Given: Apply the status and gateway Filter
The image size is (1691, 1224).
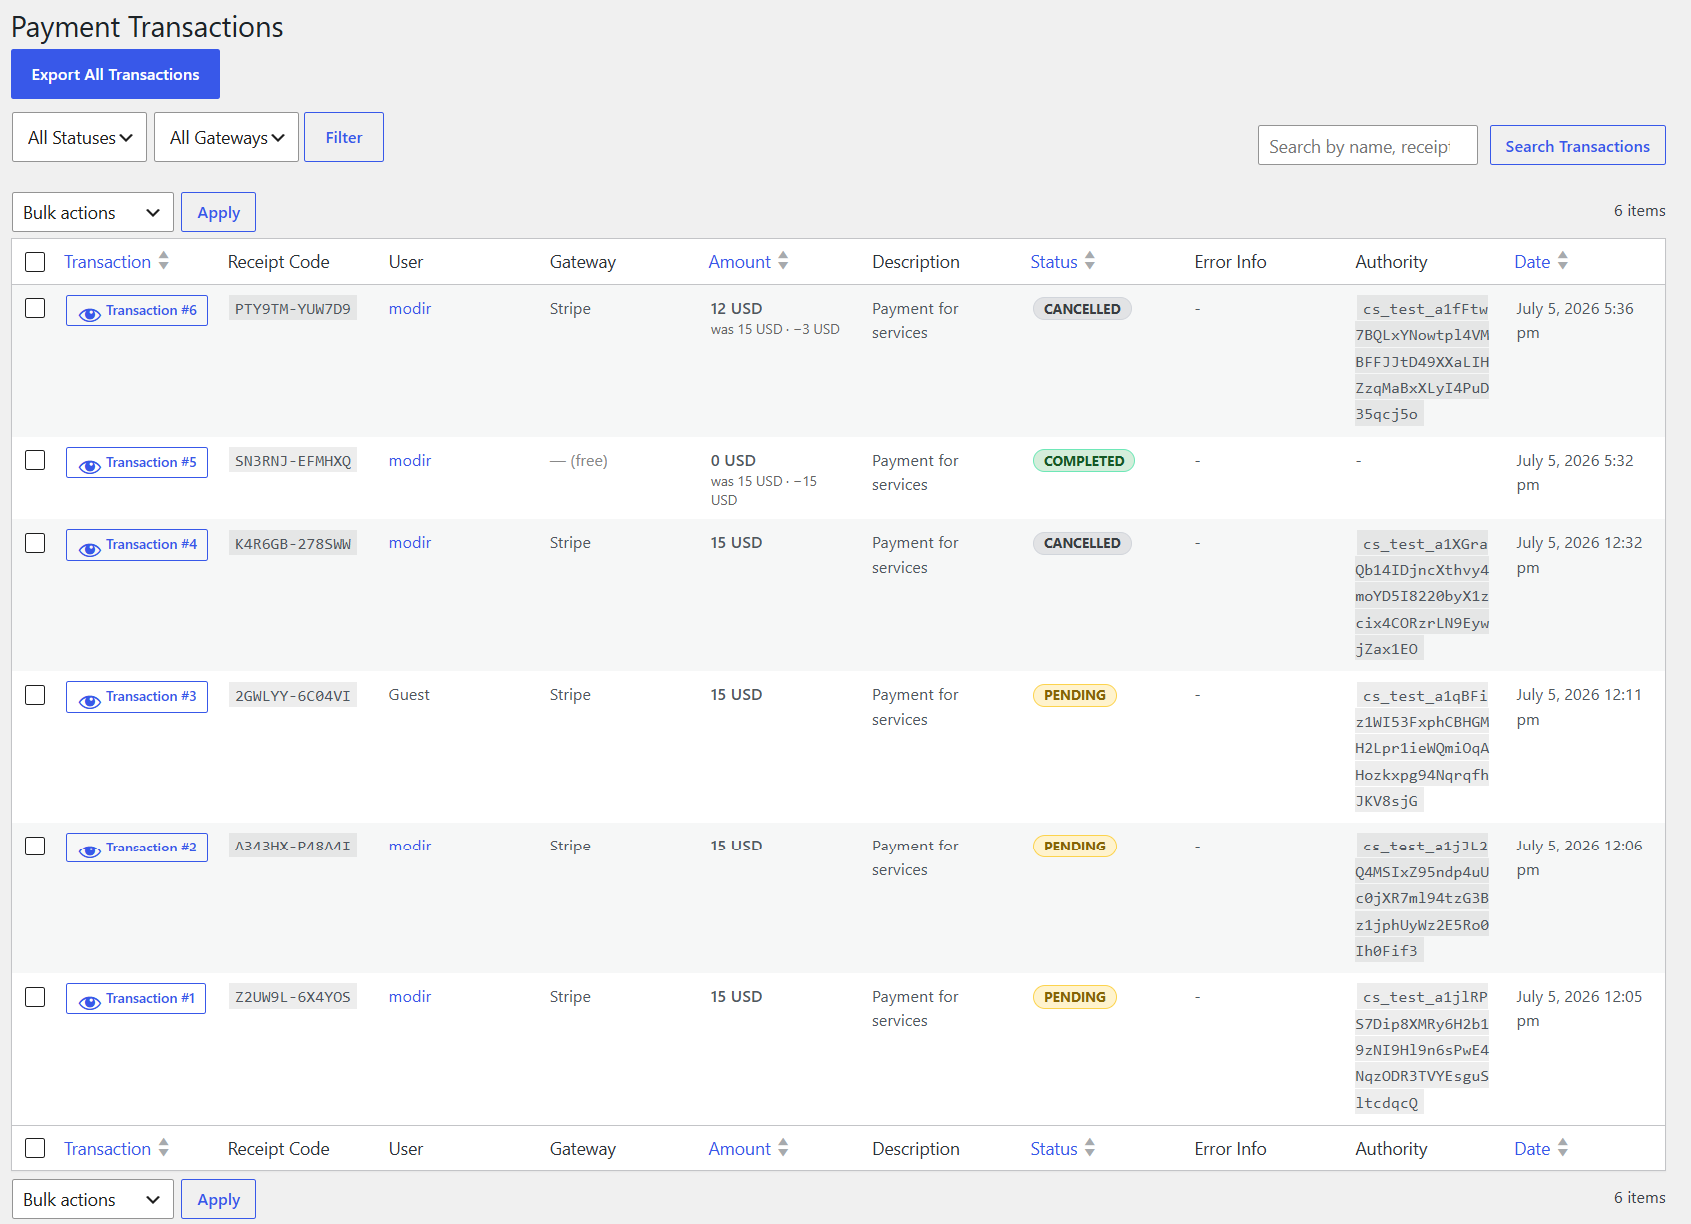Looking at the screenshot, I should 344,137.
